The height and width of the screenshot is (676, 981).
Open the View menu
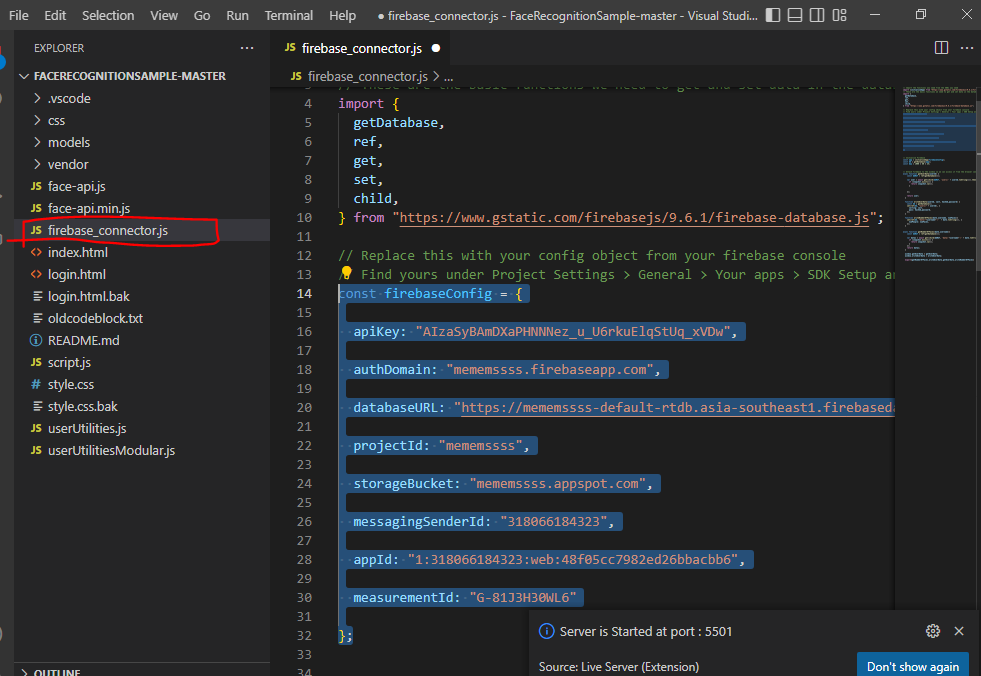coord(164,16)
